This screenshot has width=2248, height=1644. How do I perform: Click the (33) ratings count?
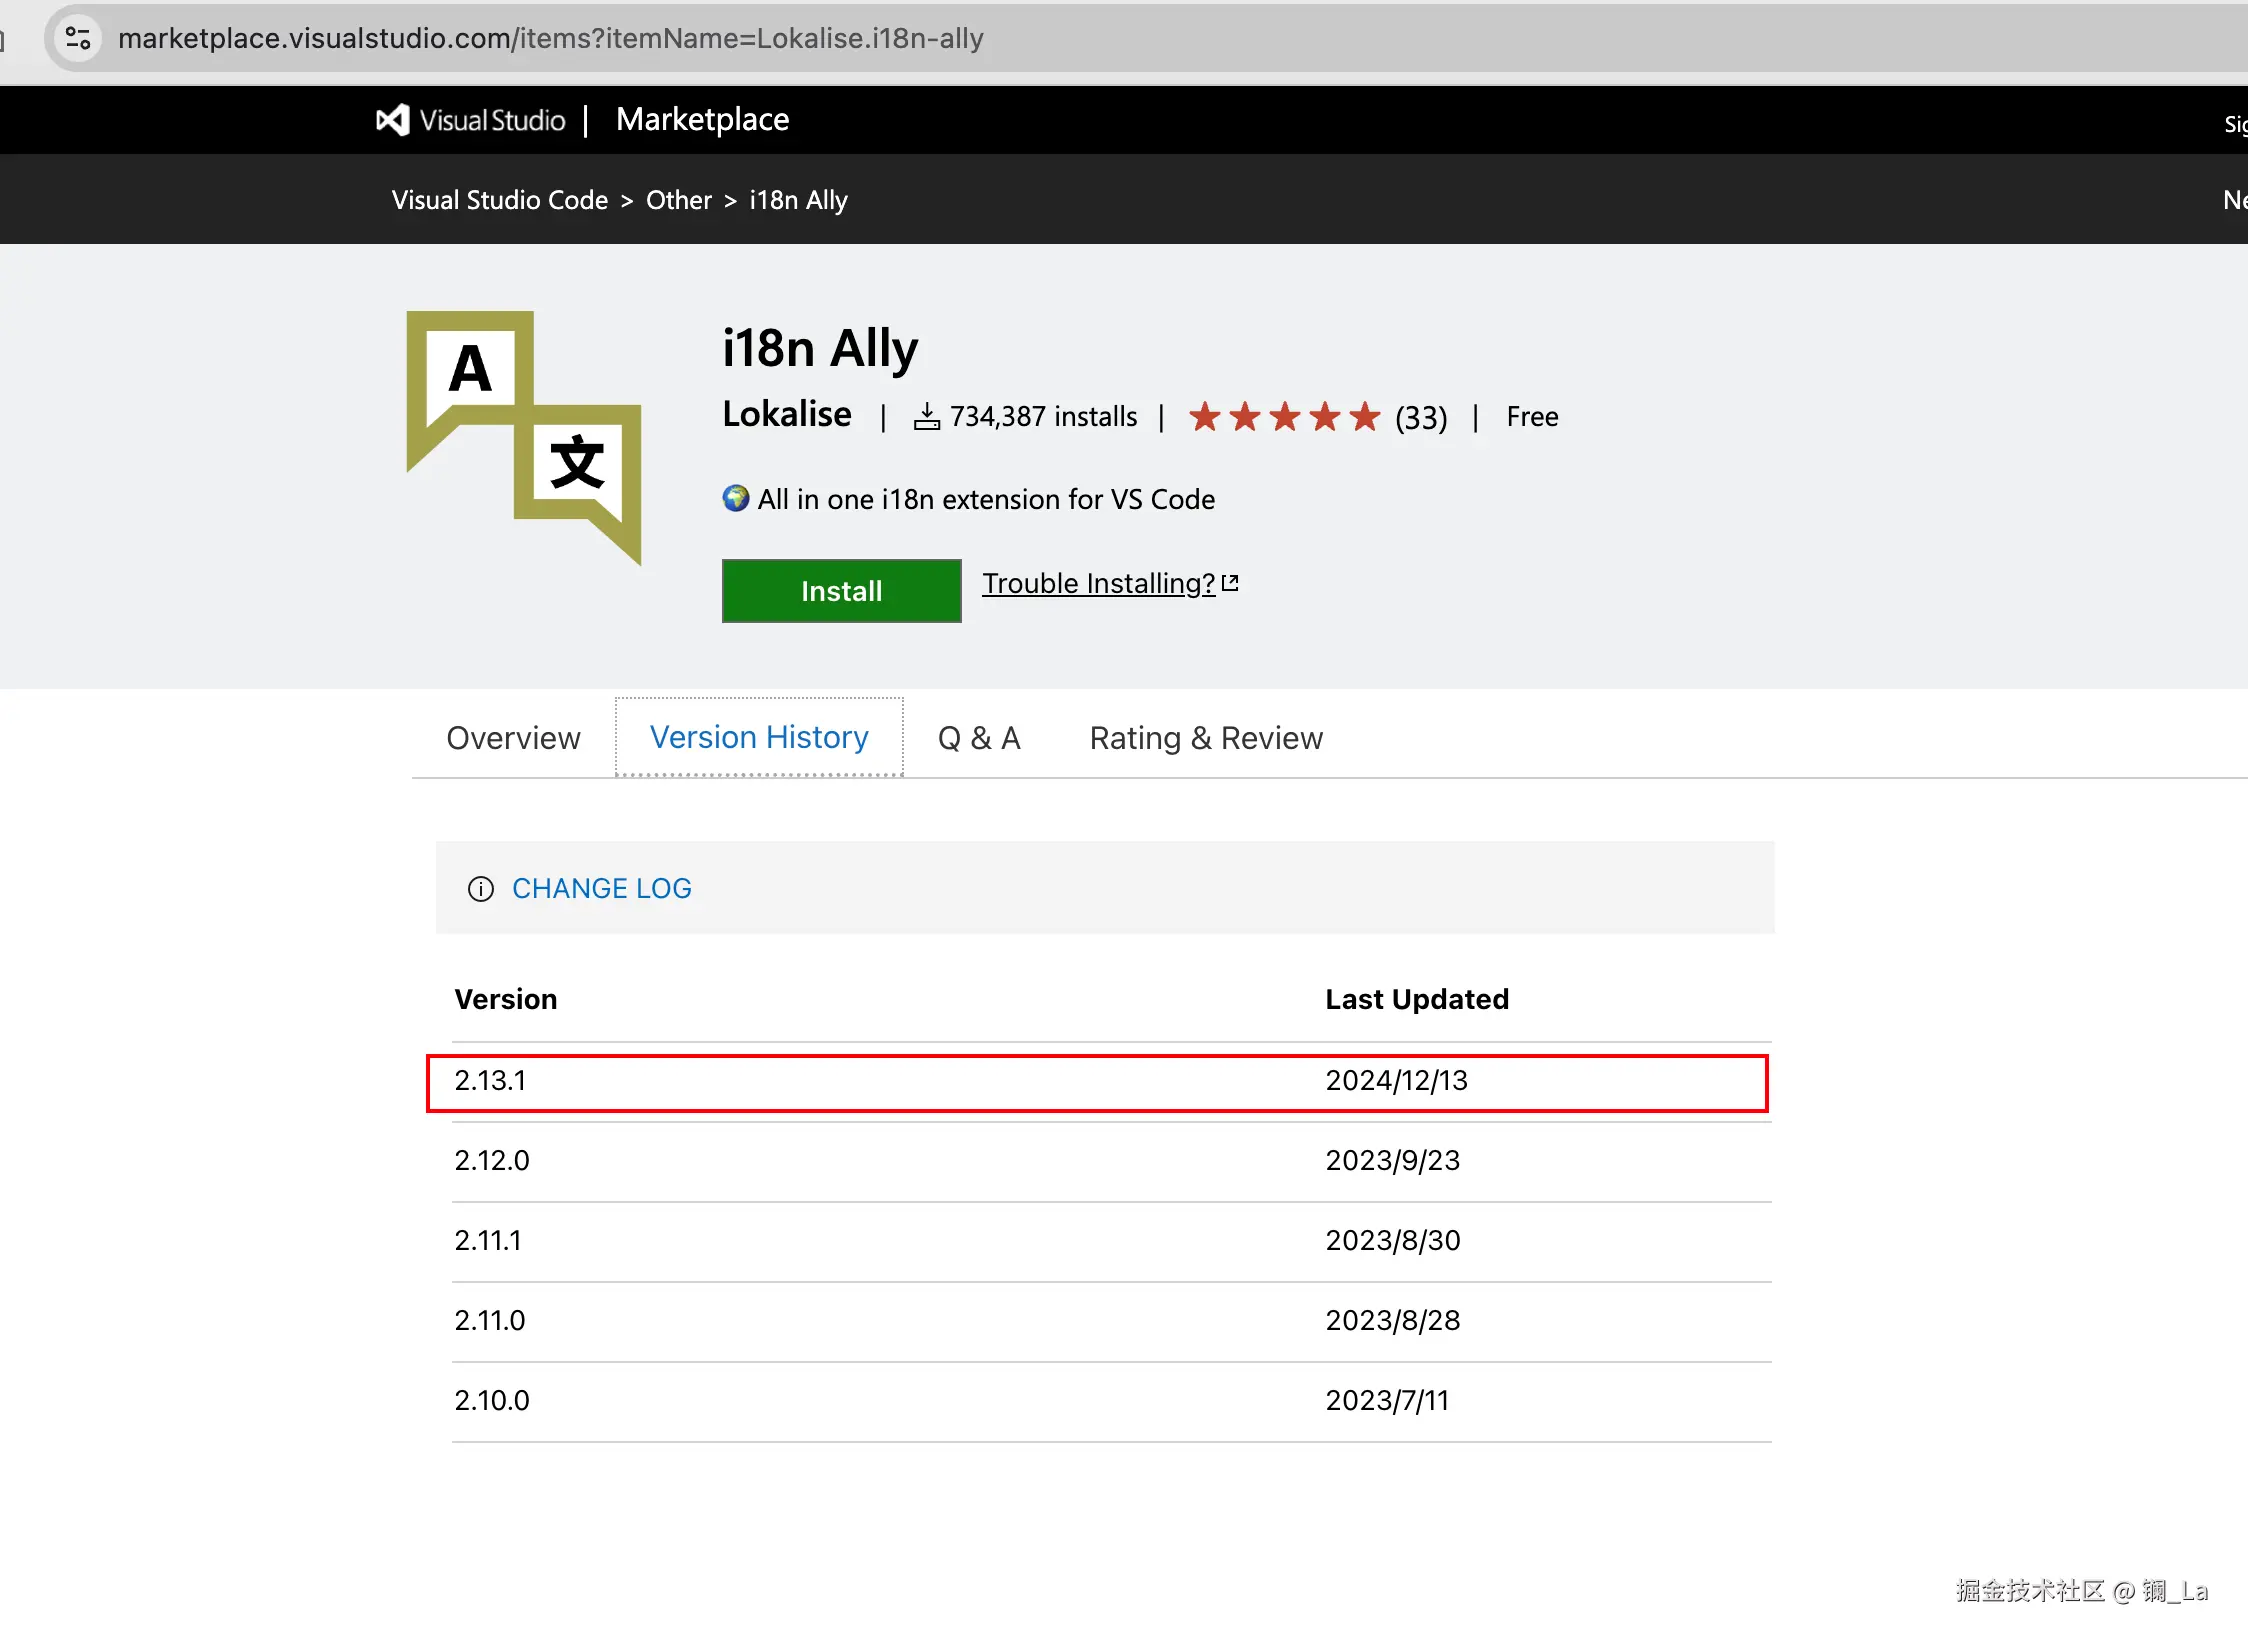tap(1421, 417)
